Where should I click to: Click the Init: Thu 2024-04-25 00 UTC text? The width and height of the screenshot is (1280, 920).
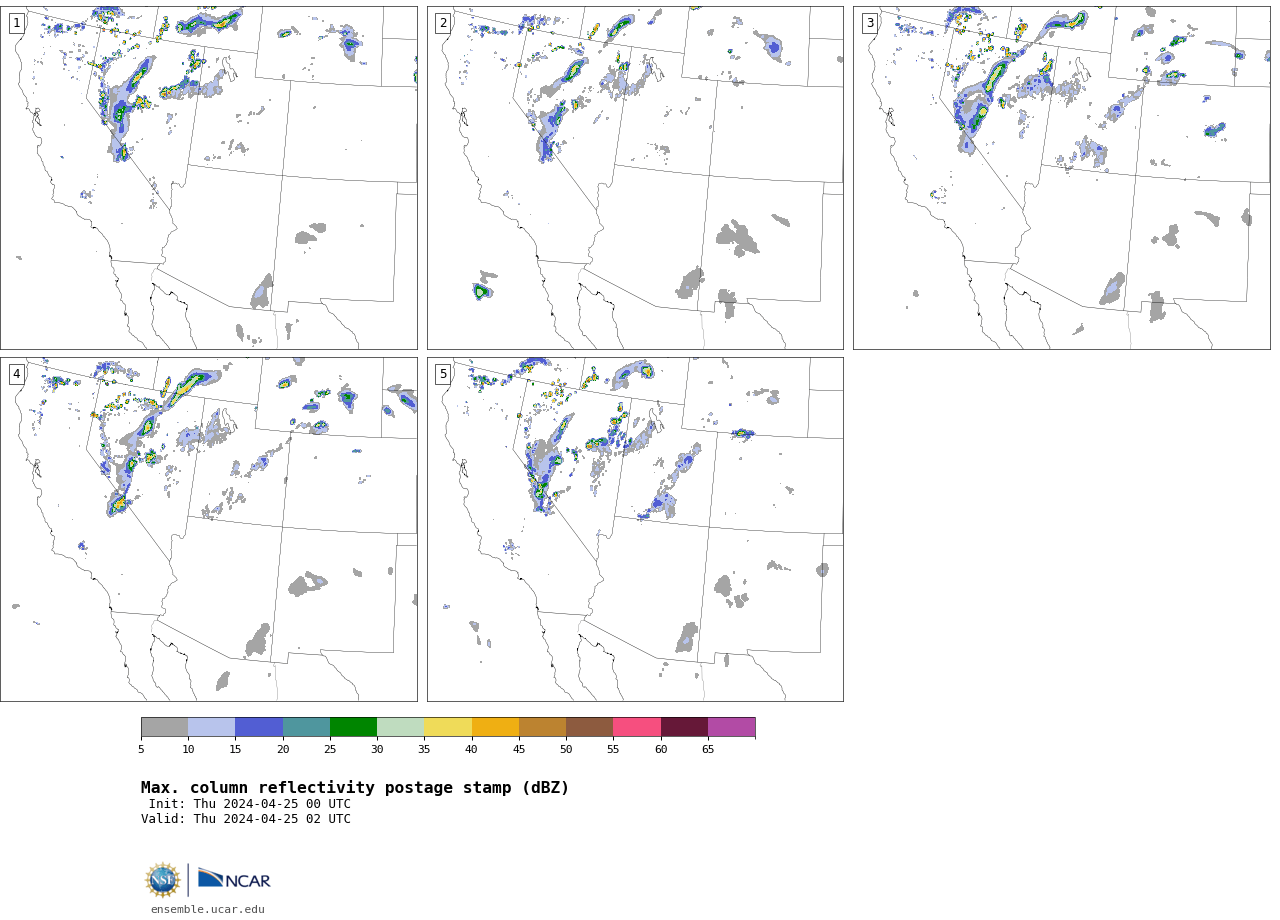[x=250, y=804]
